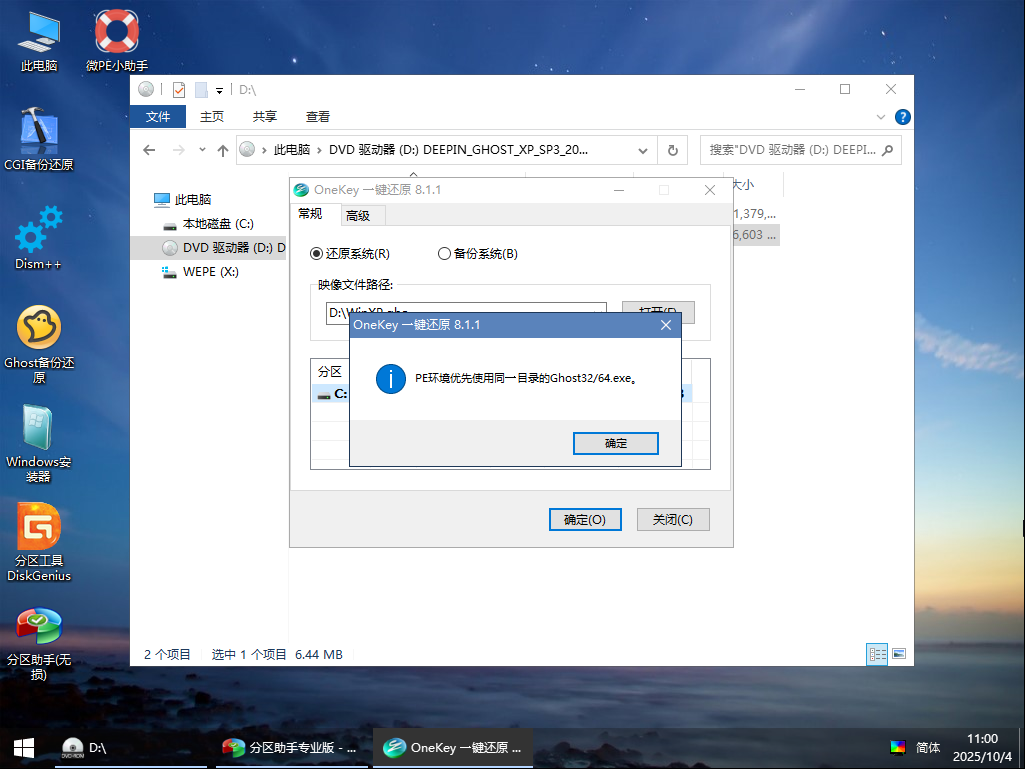Screen dimensions: 1025x769
Task: Launch the 分区工具 DiskGenius icon
Action: point(39,543)
